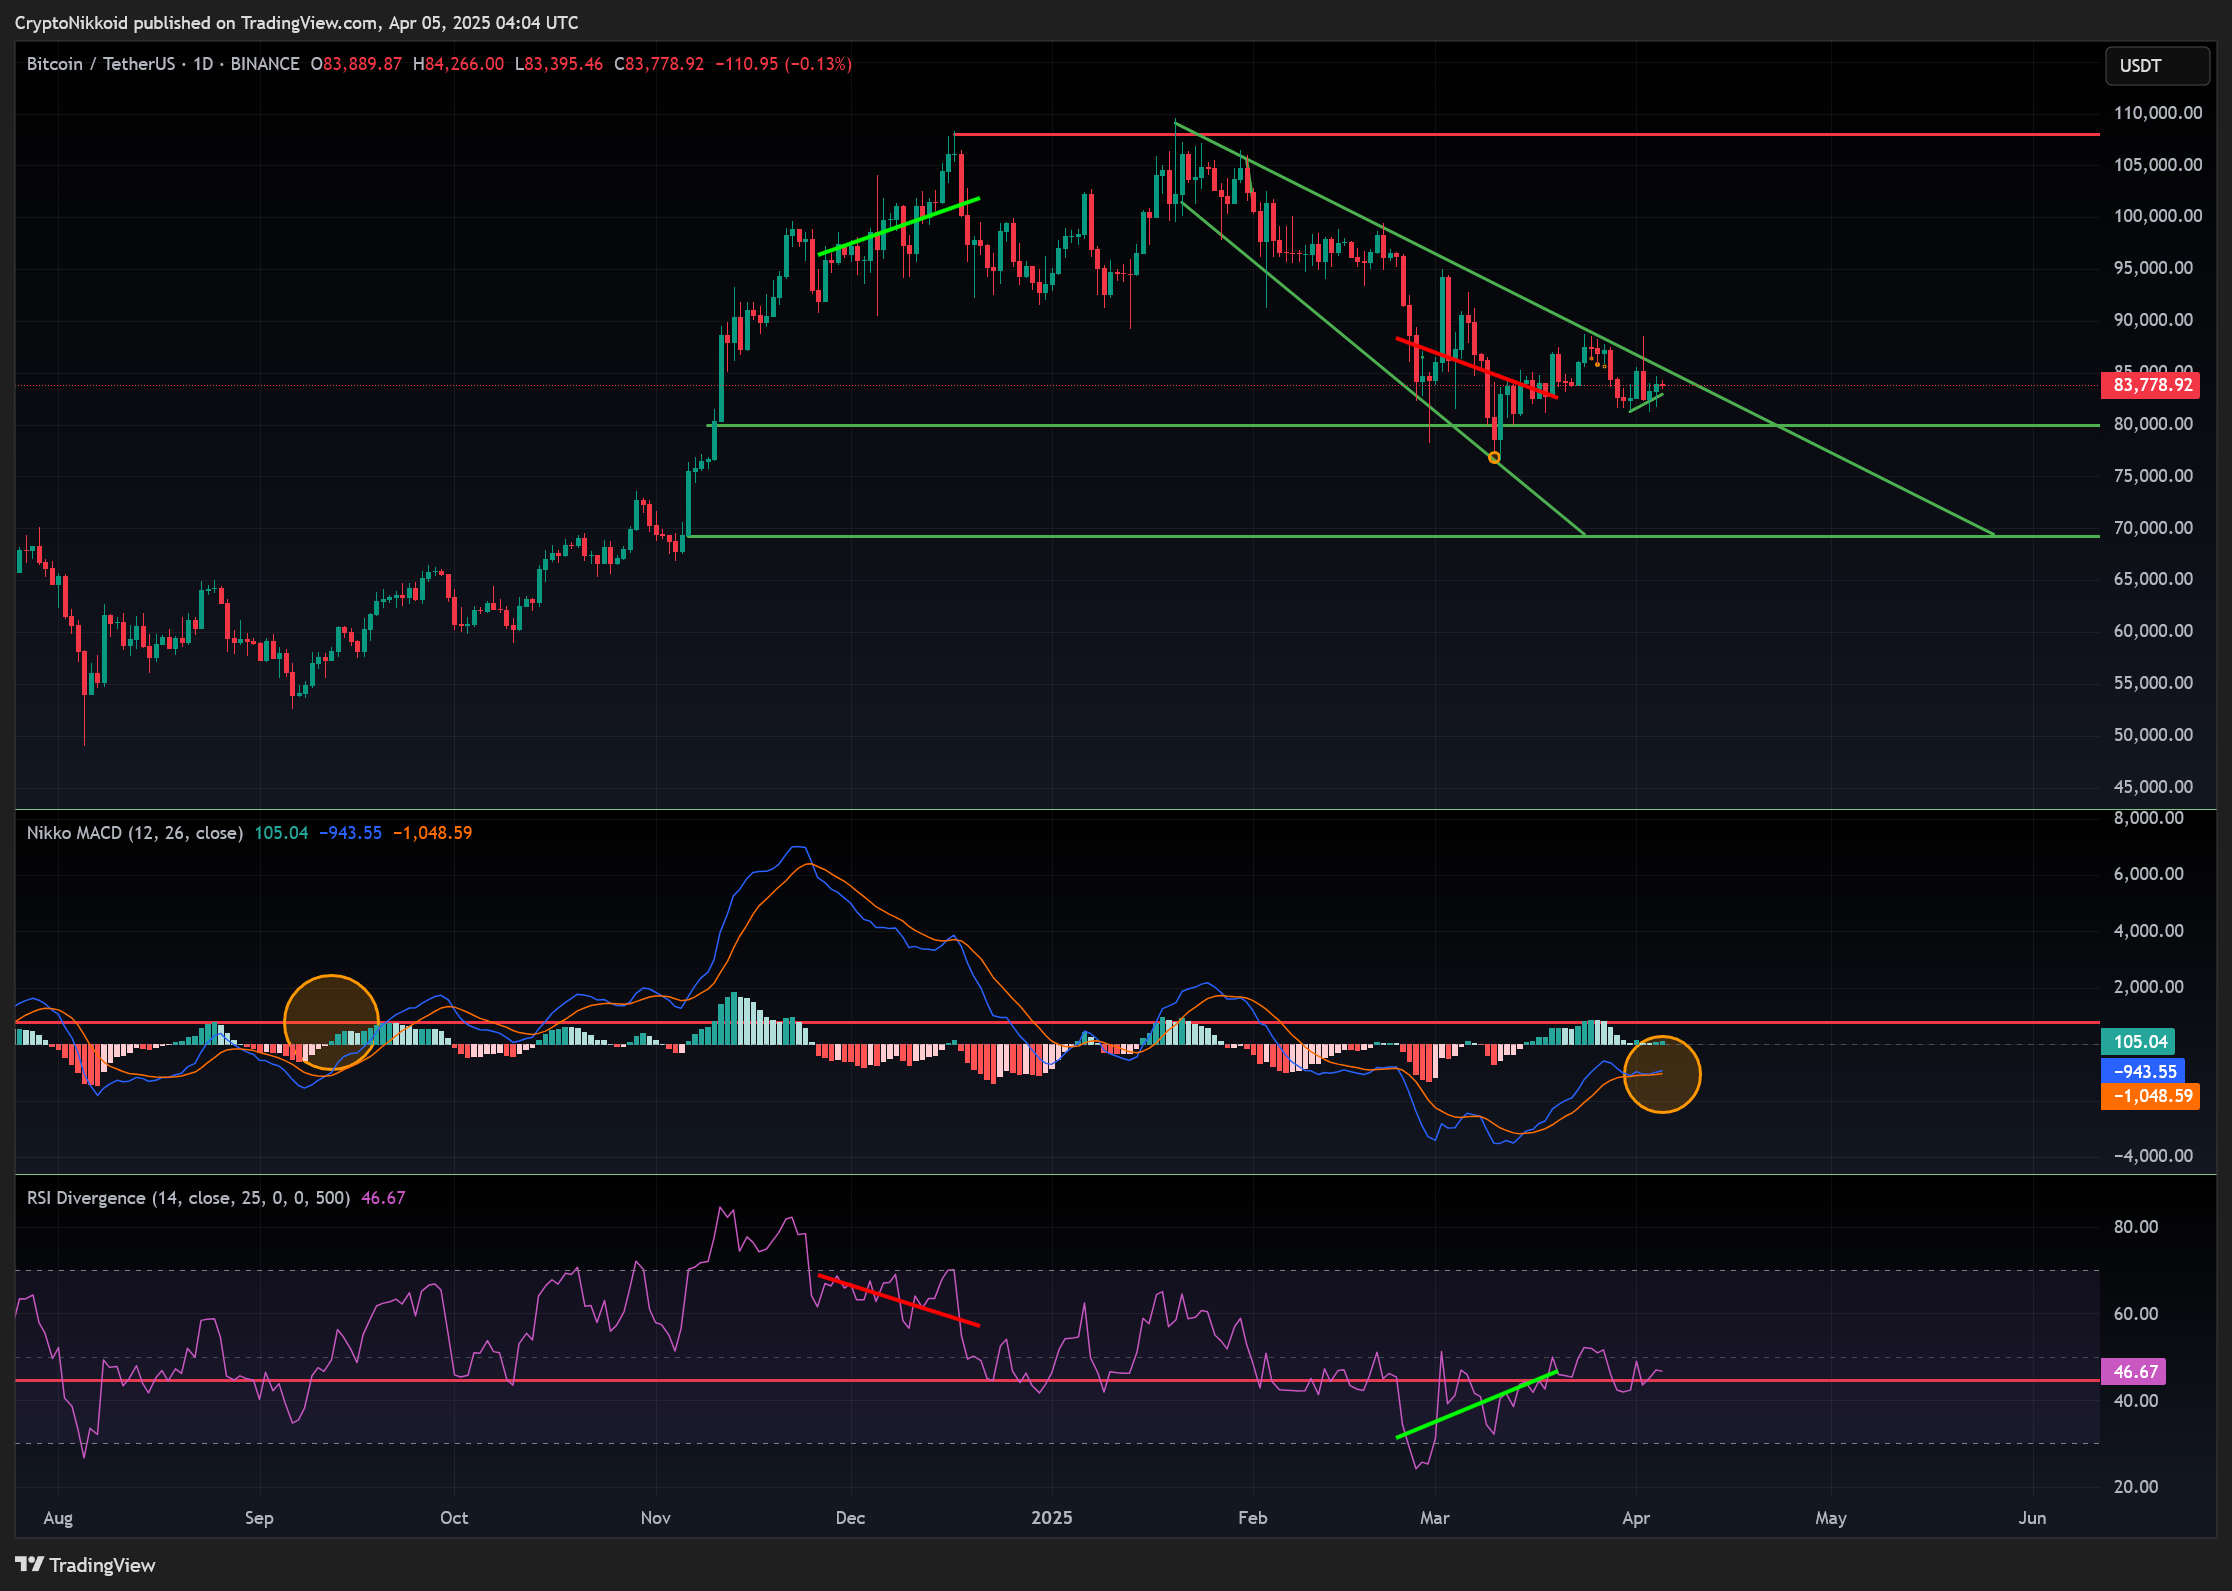
Task: Click the 105,000.00 price axis label
Action: 2157,165
